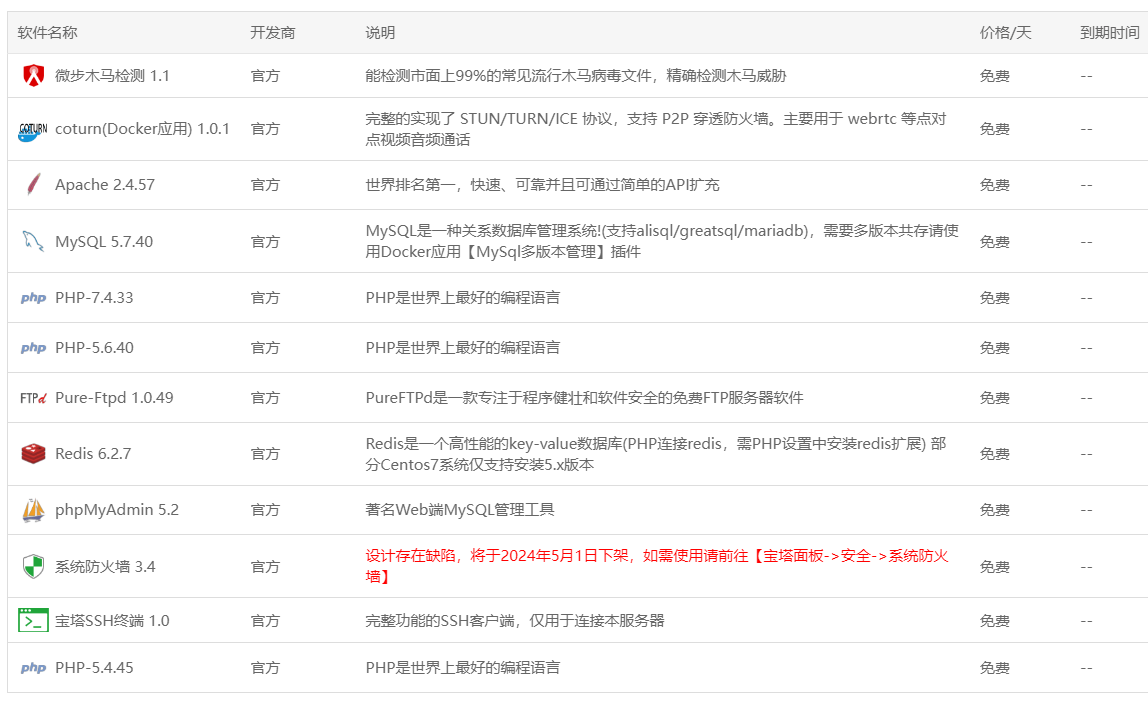Click the expiry dashes in the 宝塔SSH终端 row
This screenshot has height=707, width=1148.
[1086, 621]
